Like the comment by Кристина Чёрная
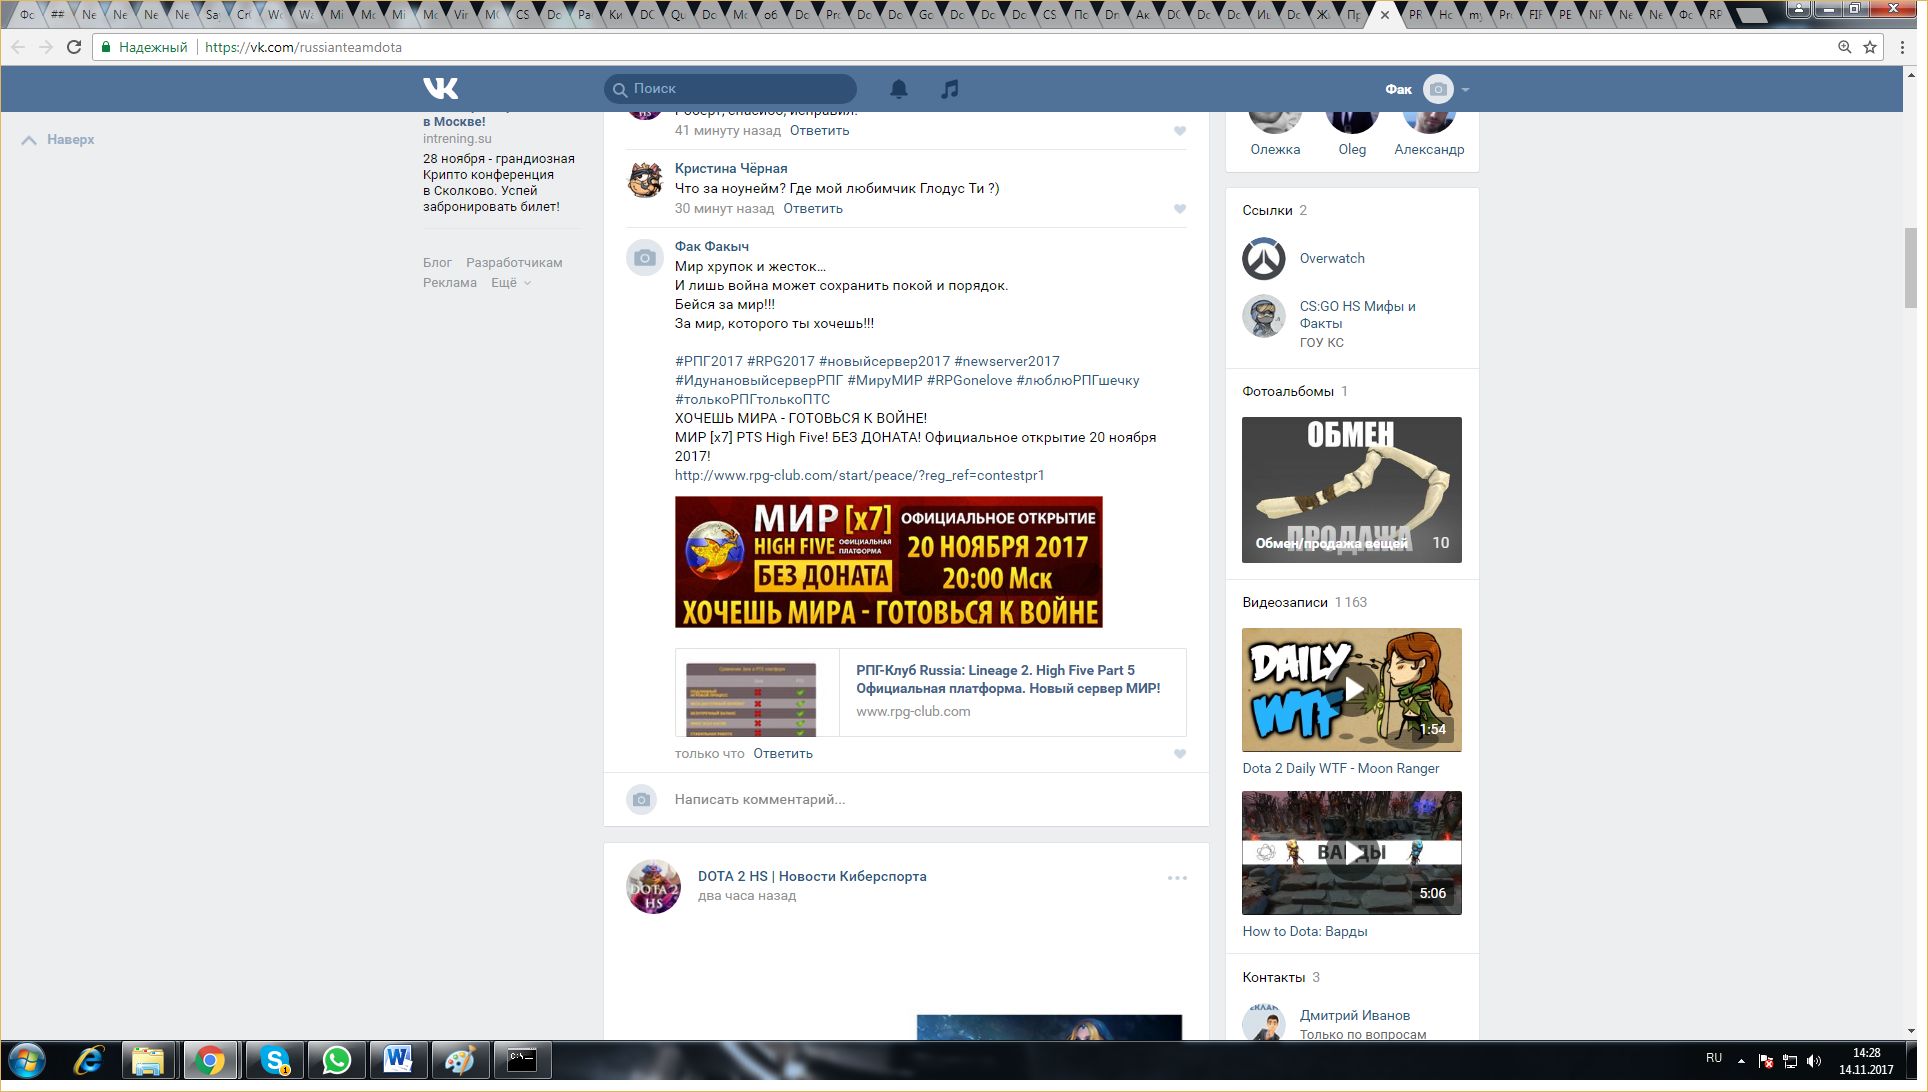The image size is (1928, 1092). click(x=1180, y=209)
